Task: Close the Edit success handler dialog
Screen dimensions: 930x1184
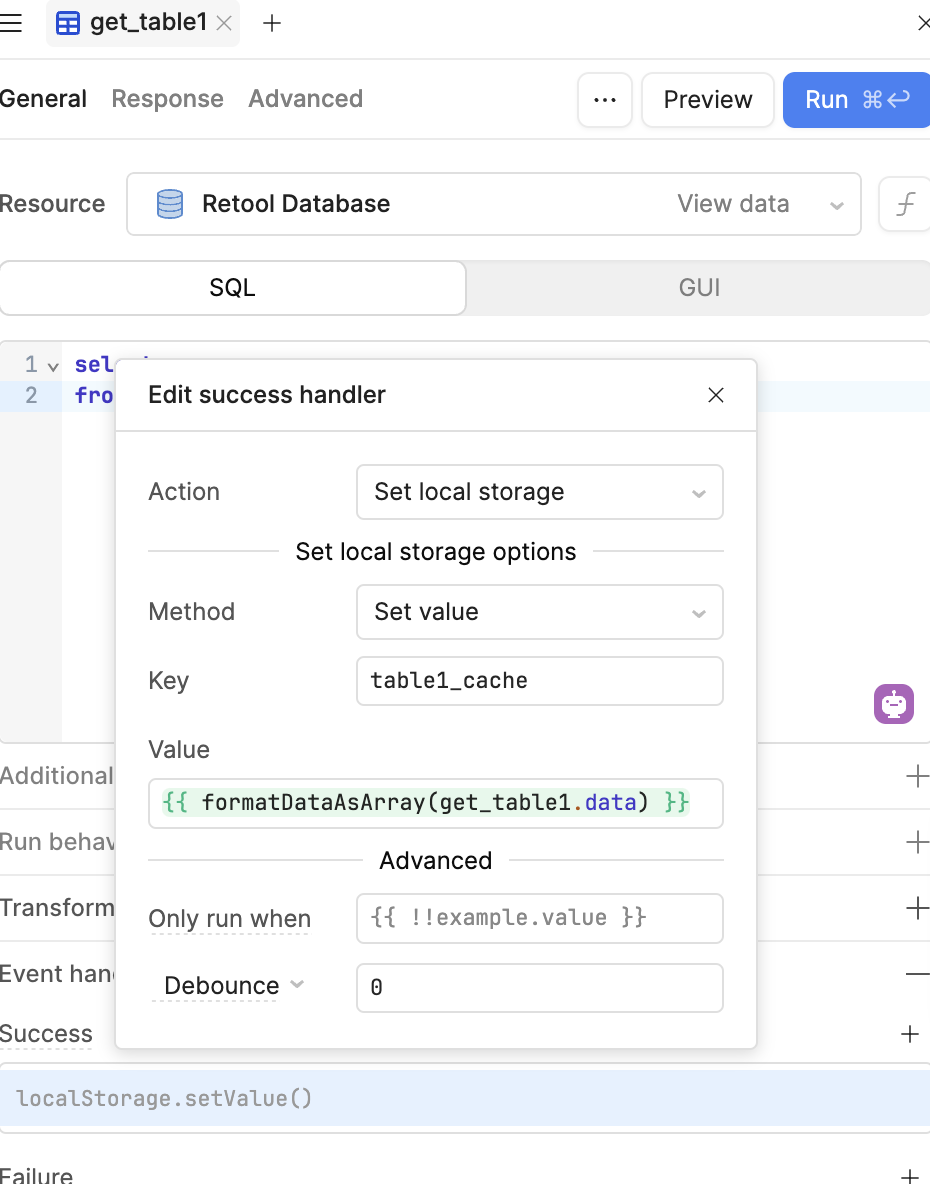Action: pos(716,395)
